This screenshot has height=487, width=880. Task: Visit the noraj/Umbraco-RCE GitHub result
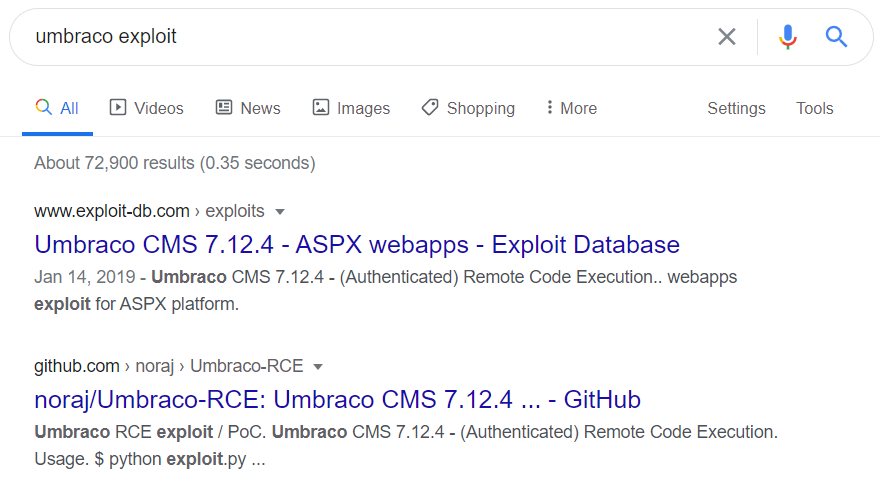(x=337, y=399)
